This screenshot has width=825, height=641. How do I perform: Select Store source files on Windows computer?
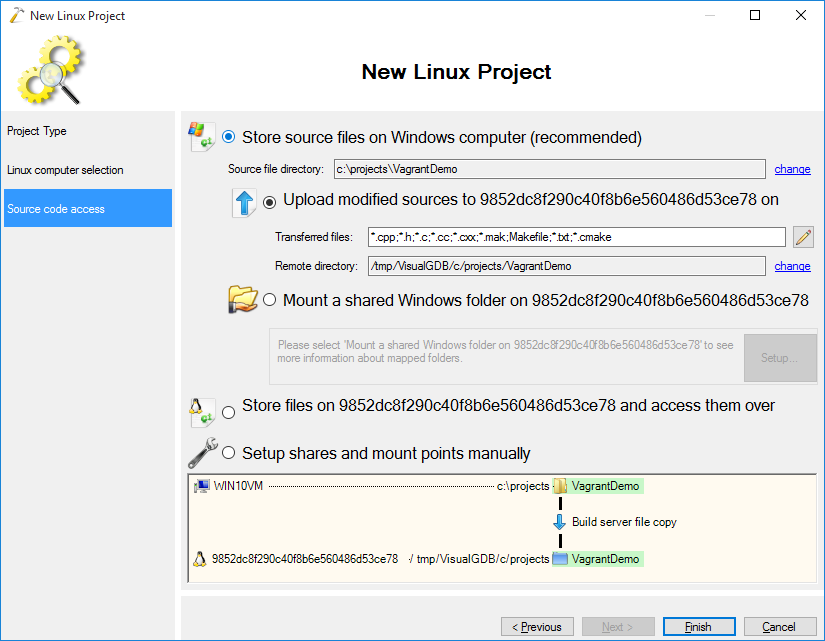(x=229, y=137)
